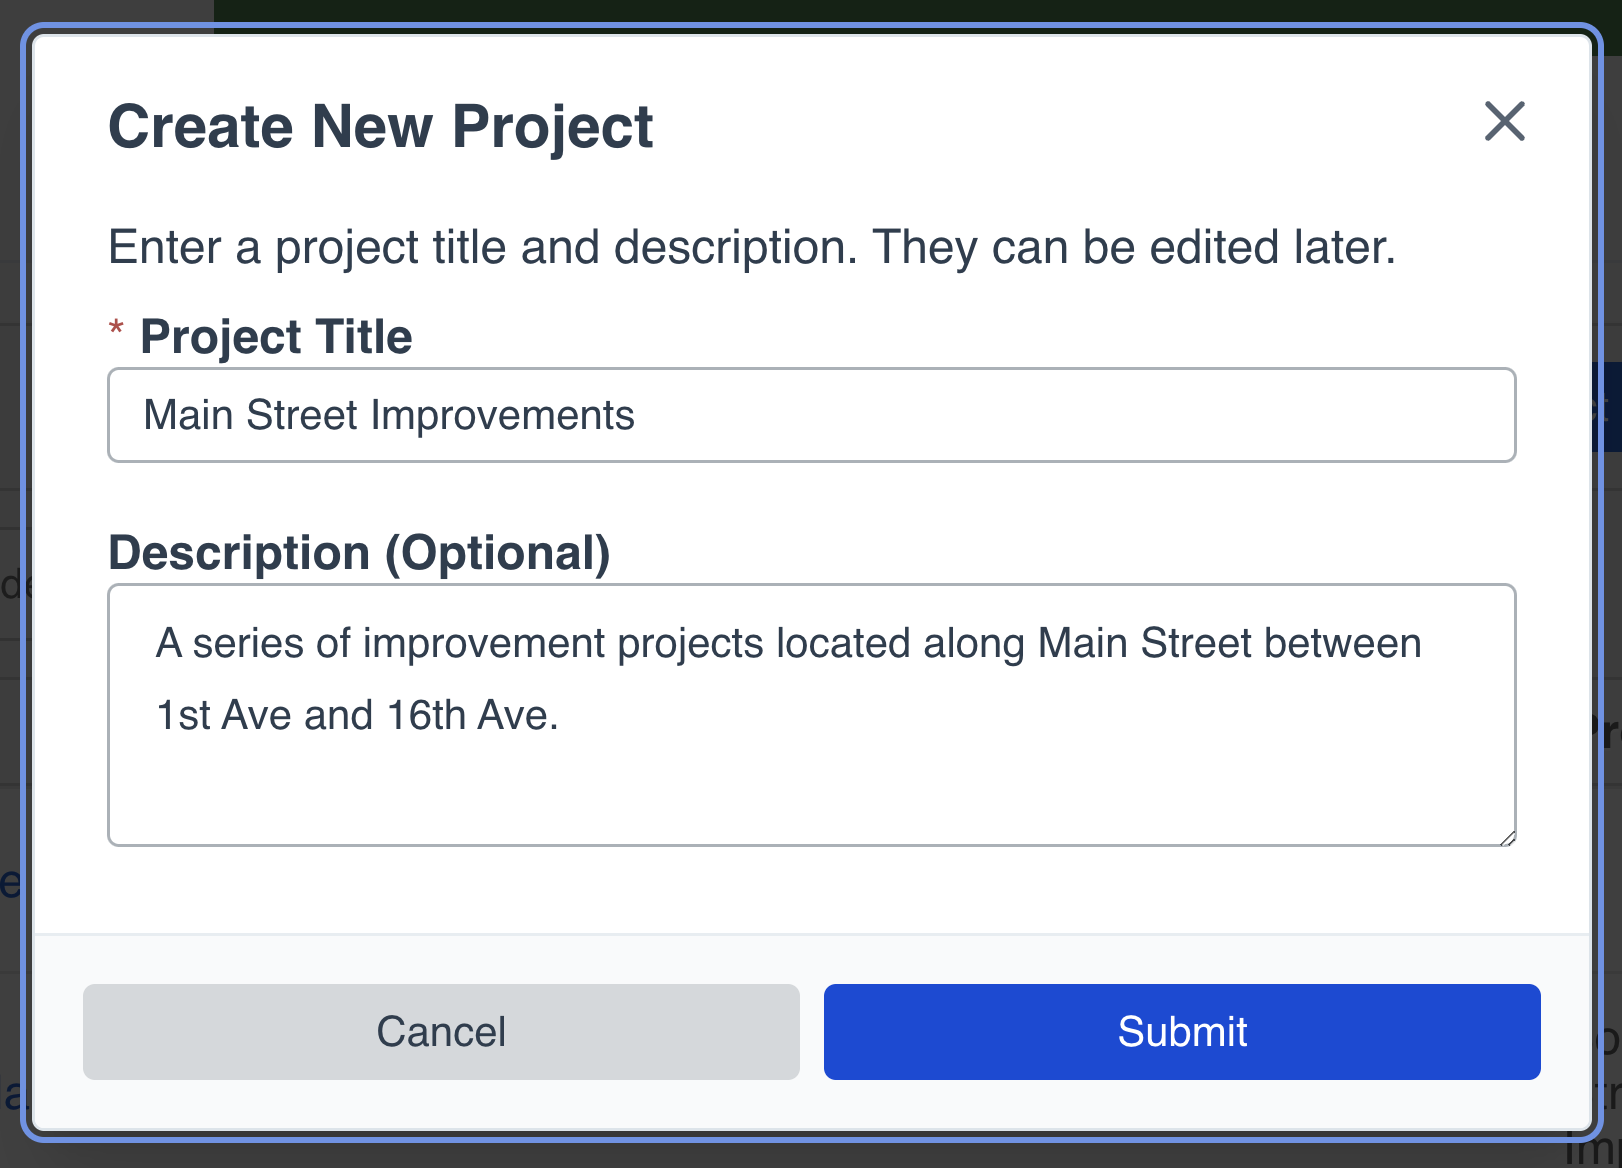The image size is (1622, 1168).
Task: Click the red required asterisk
Action: tap(116, 328)
